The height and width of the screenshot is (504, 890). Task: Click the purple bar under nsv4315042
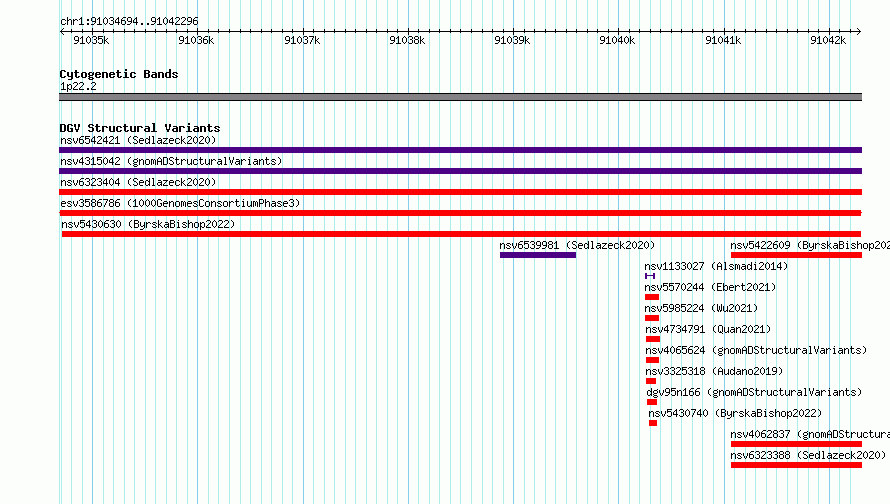tap(460, 171)
